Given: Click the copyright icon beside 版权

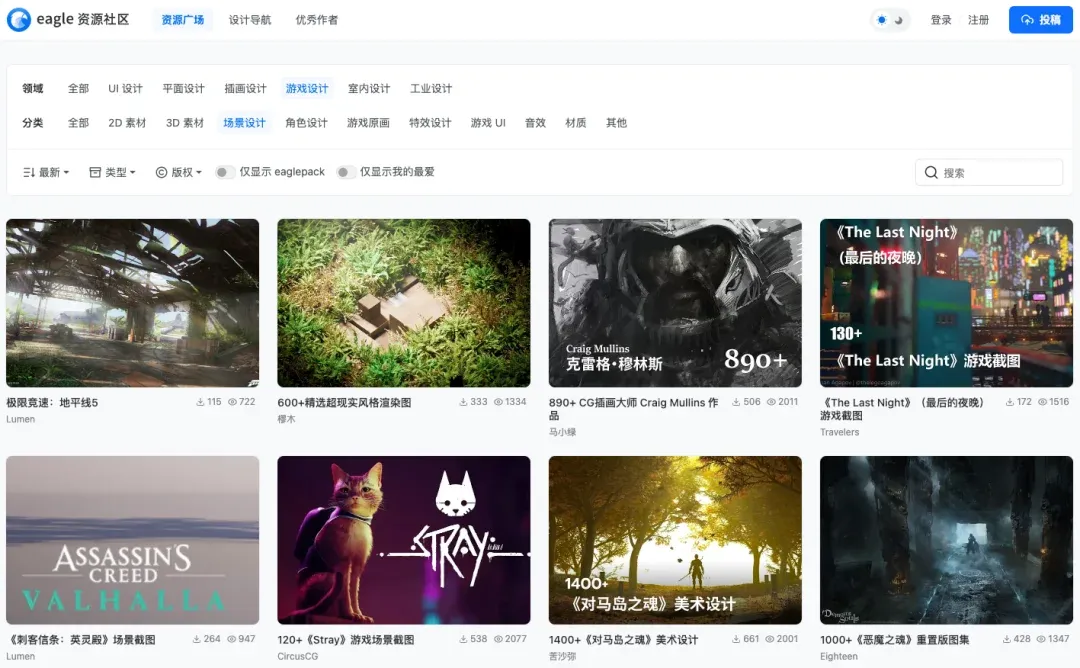Looking at the screenshot, I should (x=161, y=172).
